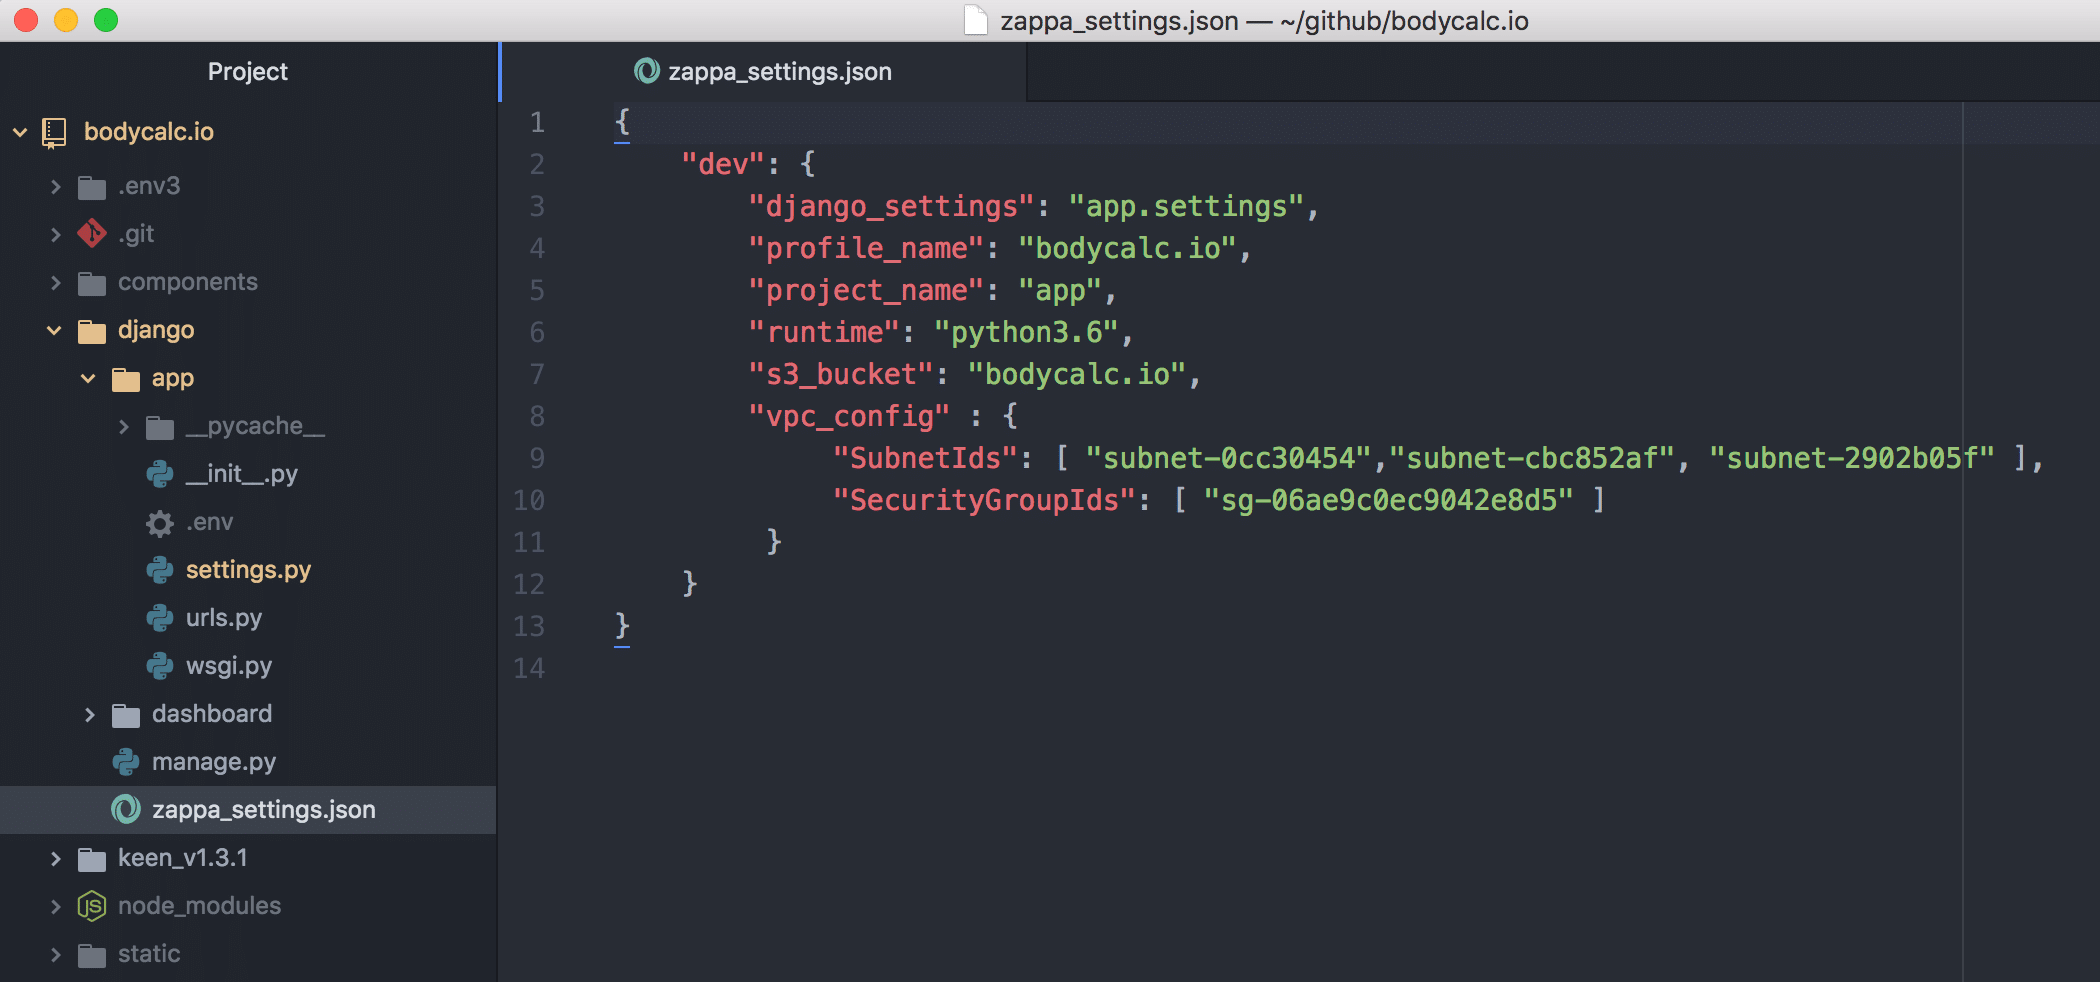The width and height of the screenshot is (2100, 982).
Task: Click the Python icon beside urls.py
Action: pos(160,618)
